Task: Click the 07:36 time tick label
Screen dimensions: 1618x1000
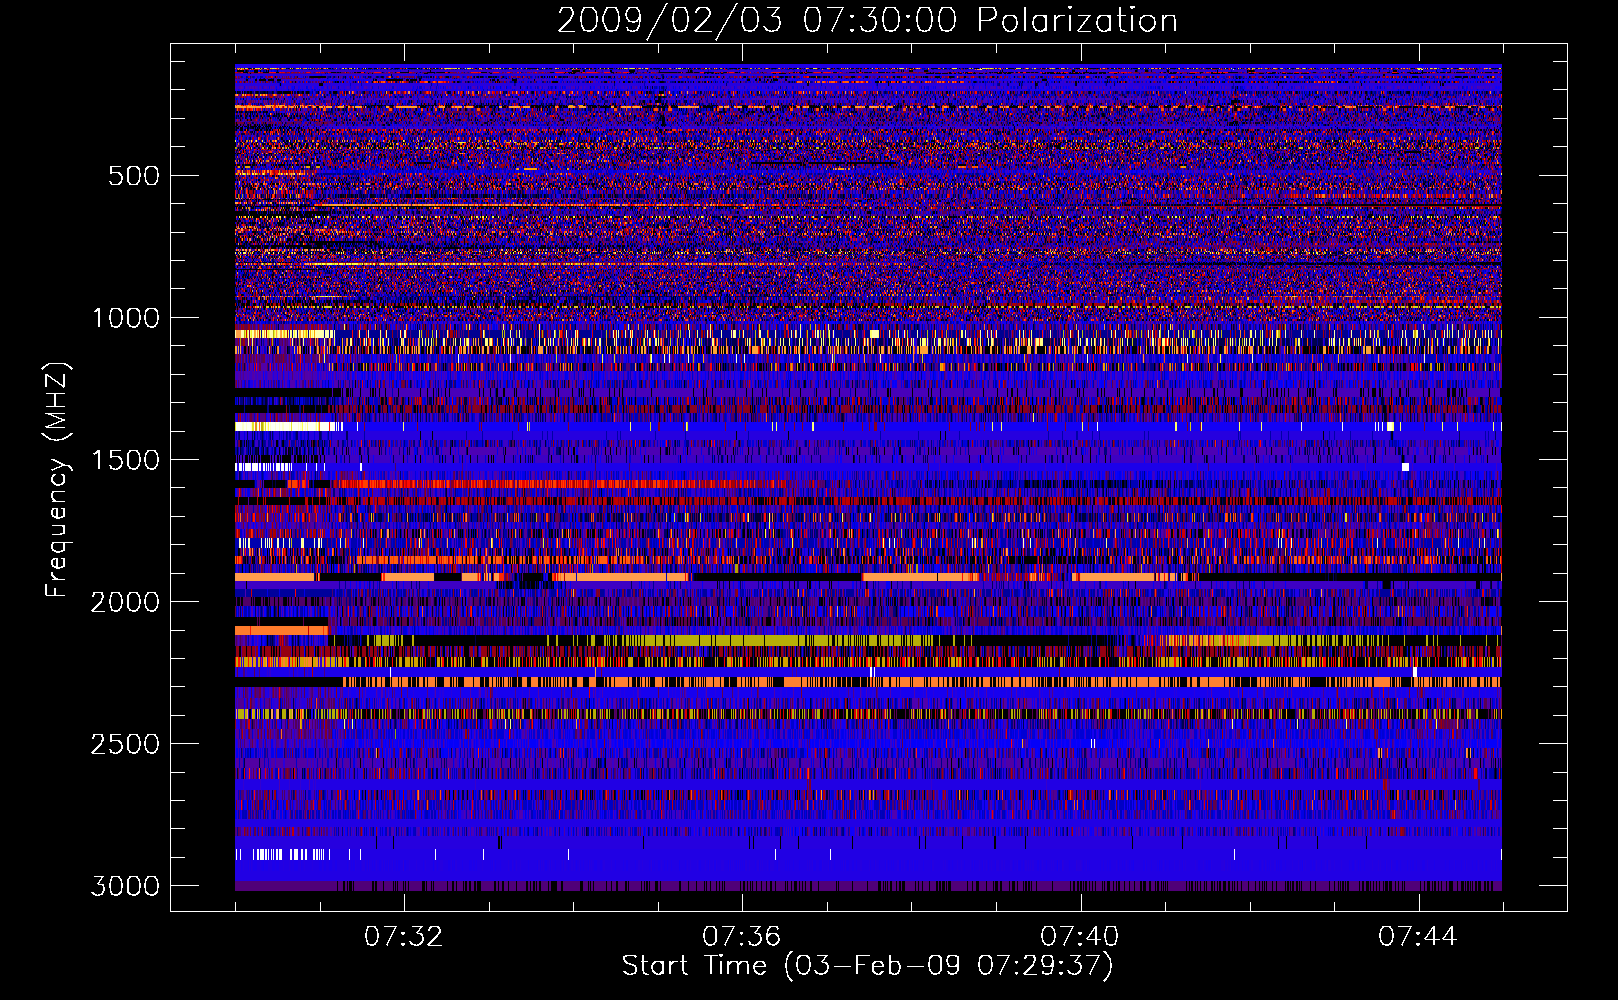Action: pos(741,936)
